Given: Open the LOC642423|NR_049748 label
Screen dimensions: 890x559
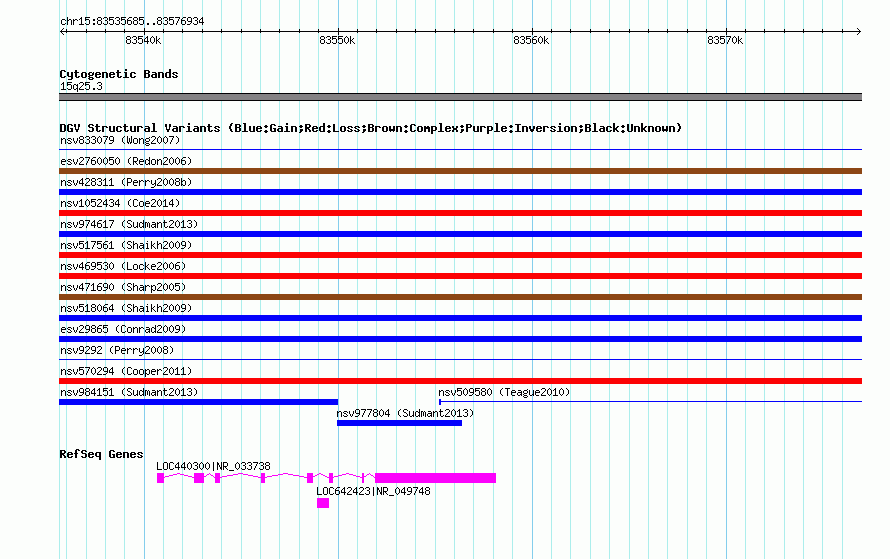Looking at the screenshot, I should pyautogui.click(x=373, y=491).
